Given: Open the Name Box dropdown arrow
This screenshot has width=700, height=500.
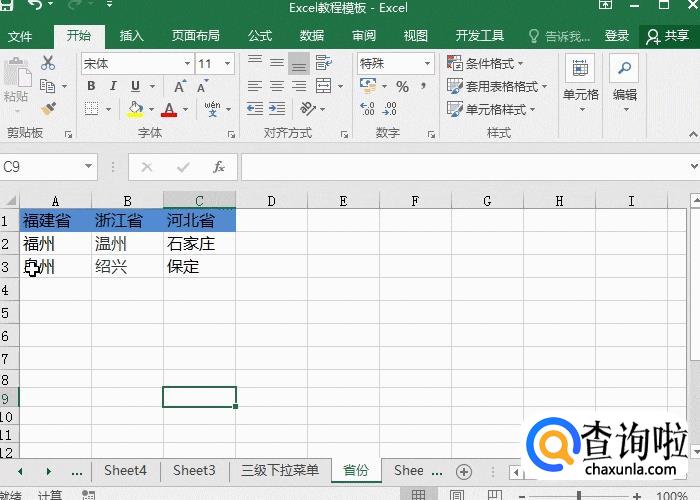Looking at the screenshot, I should 88,167.
